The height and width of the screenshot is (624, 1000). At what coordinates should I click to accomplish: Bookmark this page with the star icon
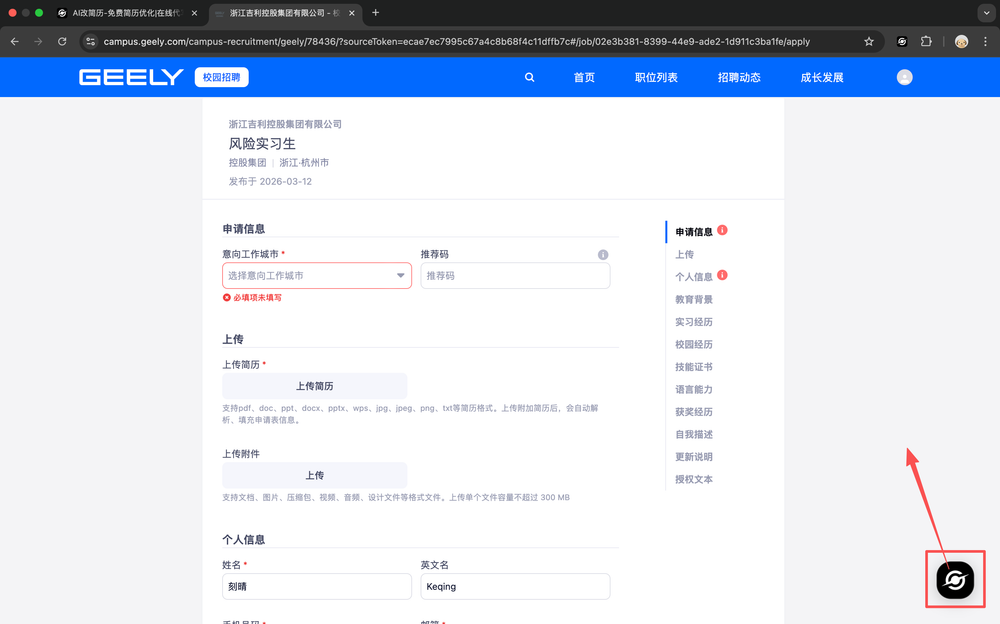pos(869,42)
